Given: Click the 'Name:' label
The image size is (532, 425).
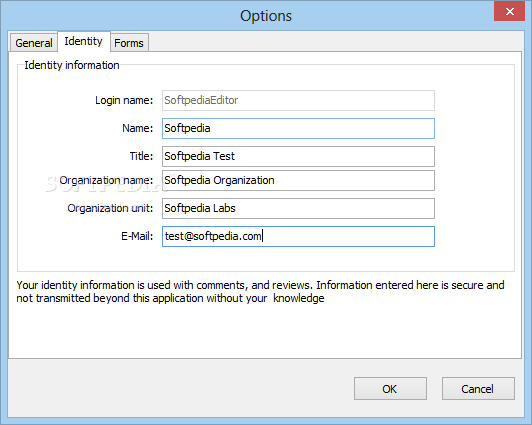Looking at the screenshot, I should (x=137, y=128).
